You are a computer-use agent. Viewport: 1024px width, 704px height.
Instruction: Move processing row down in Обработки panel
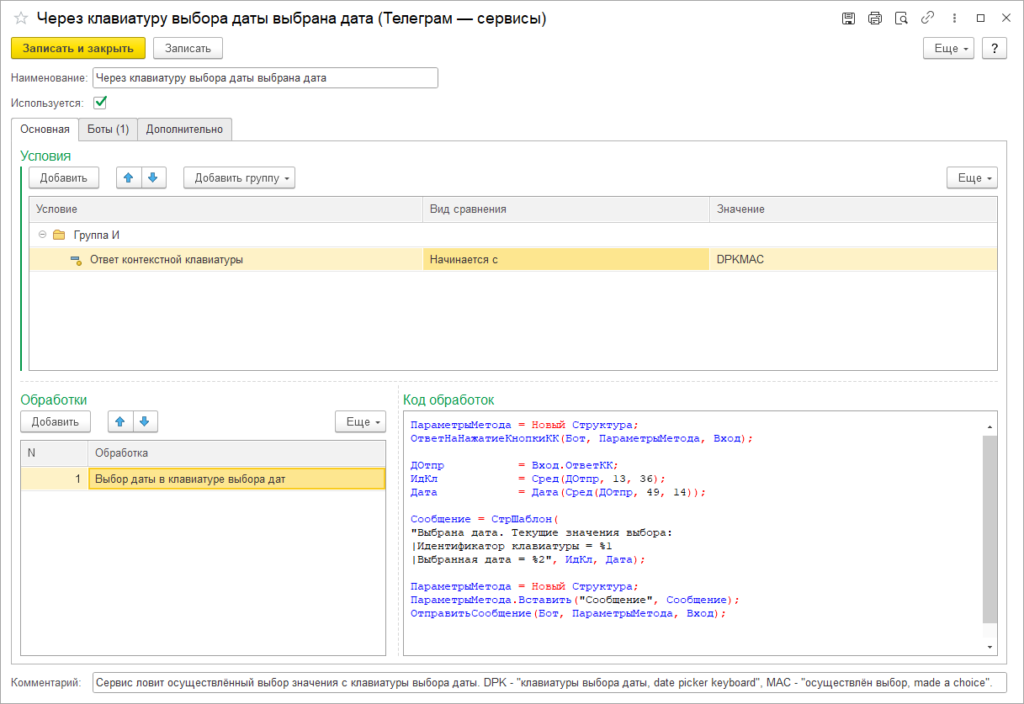(x=144, y=422)
